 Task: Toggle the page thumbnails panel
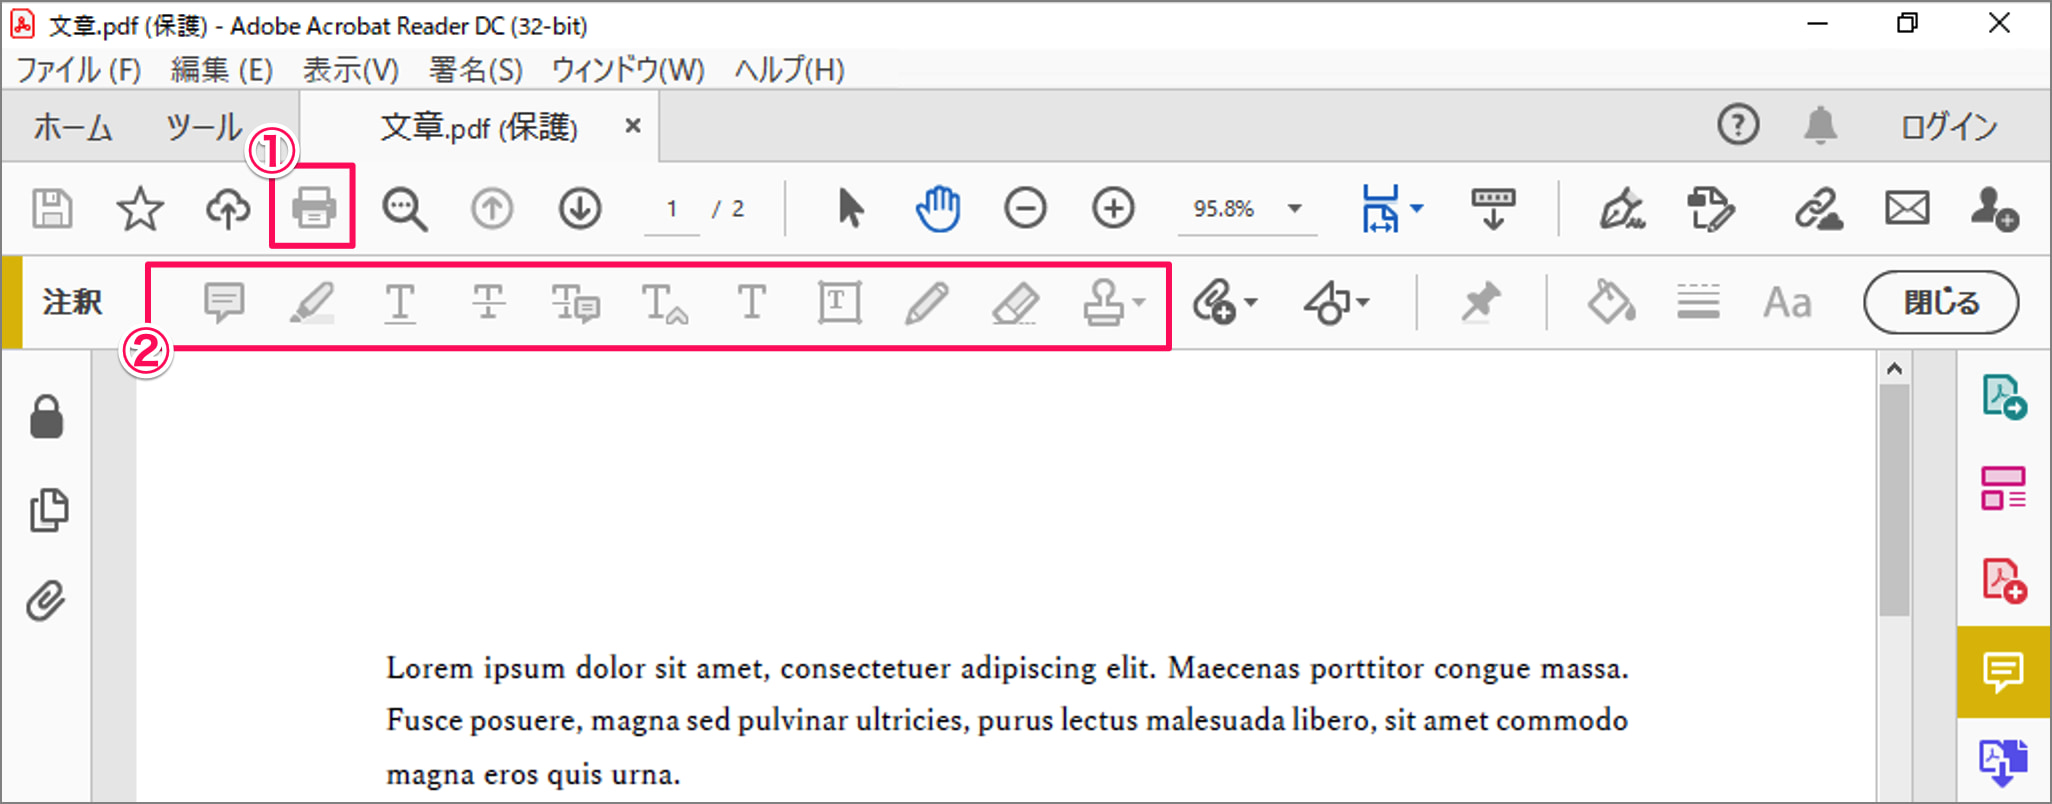[x=48, y=510]
